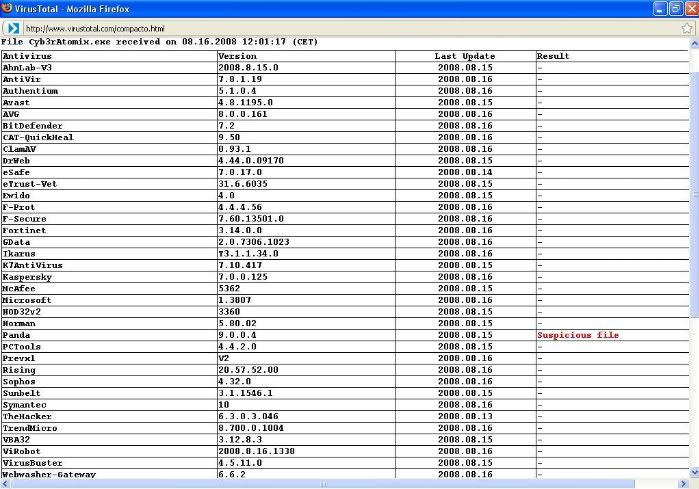The image size is (699, 489).
Task: Click horizontal scrollbar right arrow
Action: (x=683, y=484)
